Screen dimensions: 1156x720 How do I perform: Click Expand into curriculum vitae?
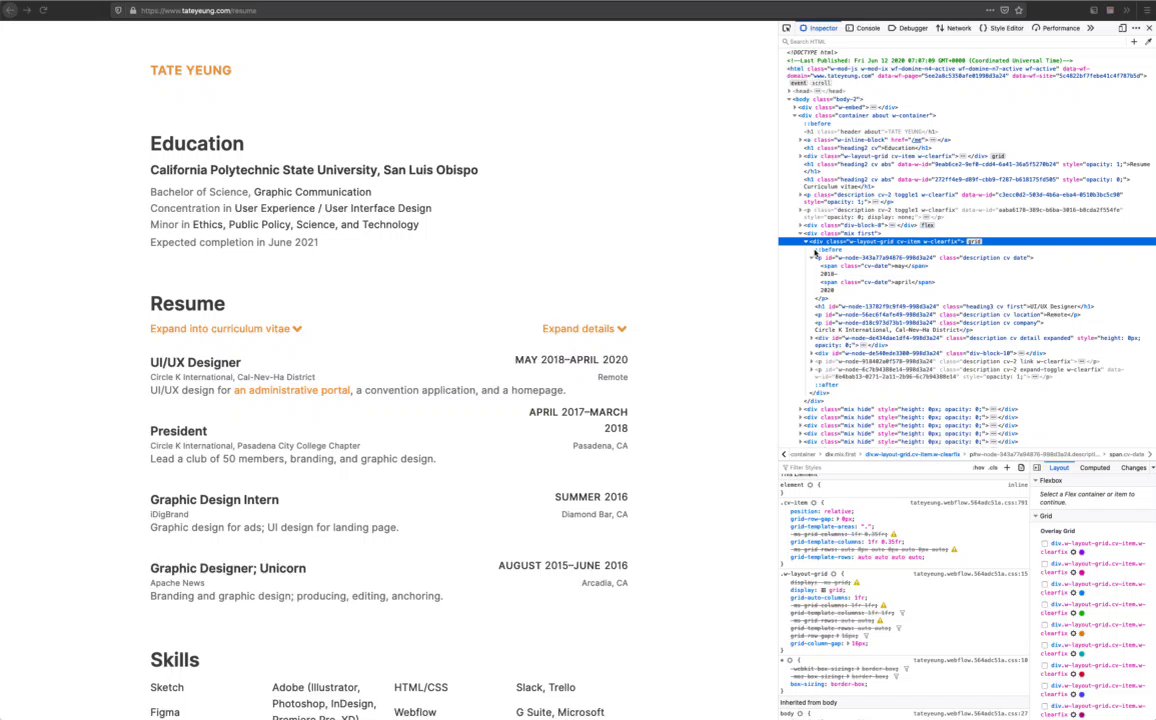point(226,329)
